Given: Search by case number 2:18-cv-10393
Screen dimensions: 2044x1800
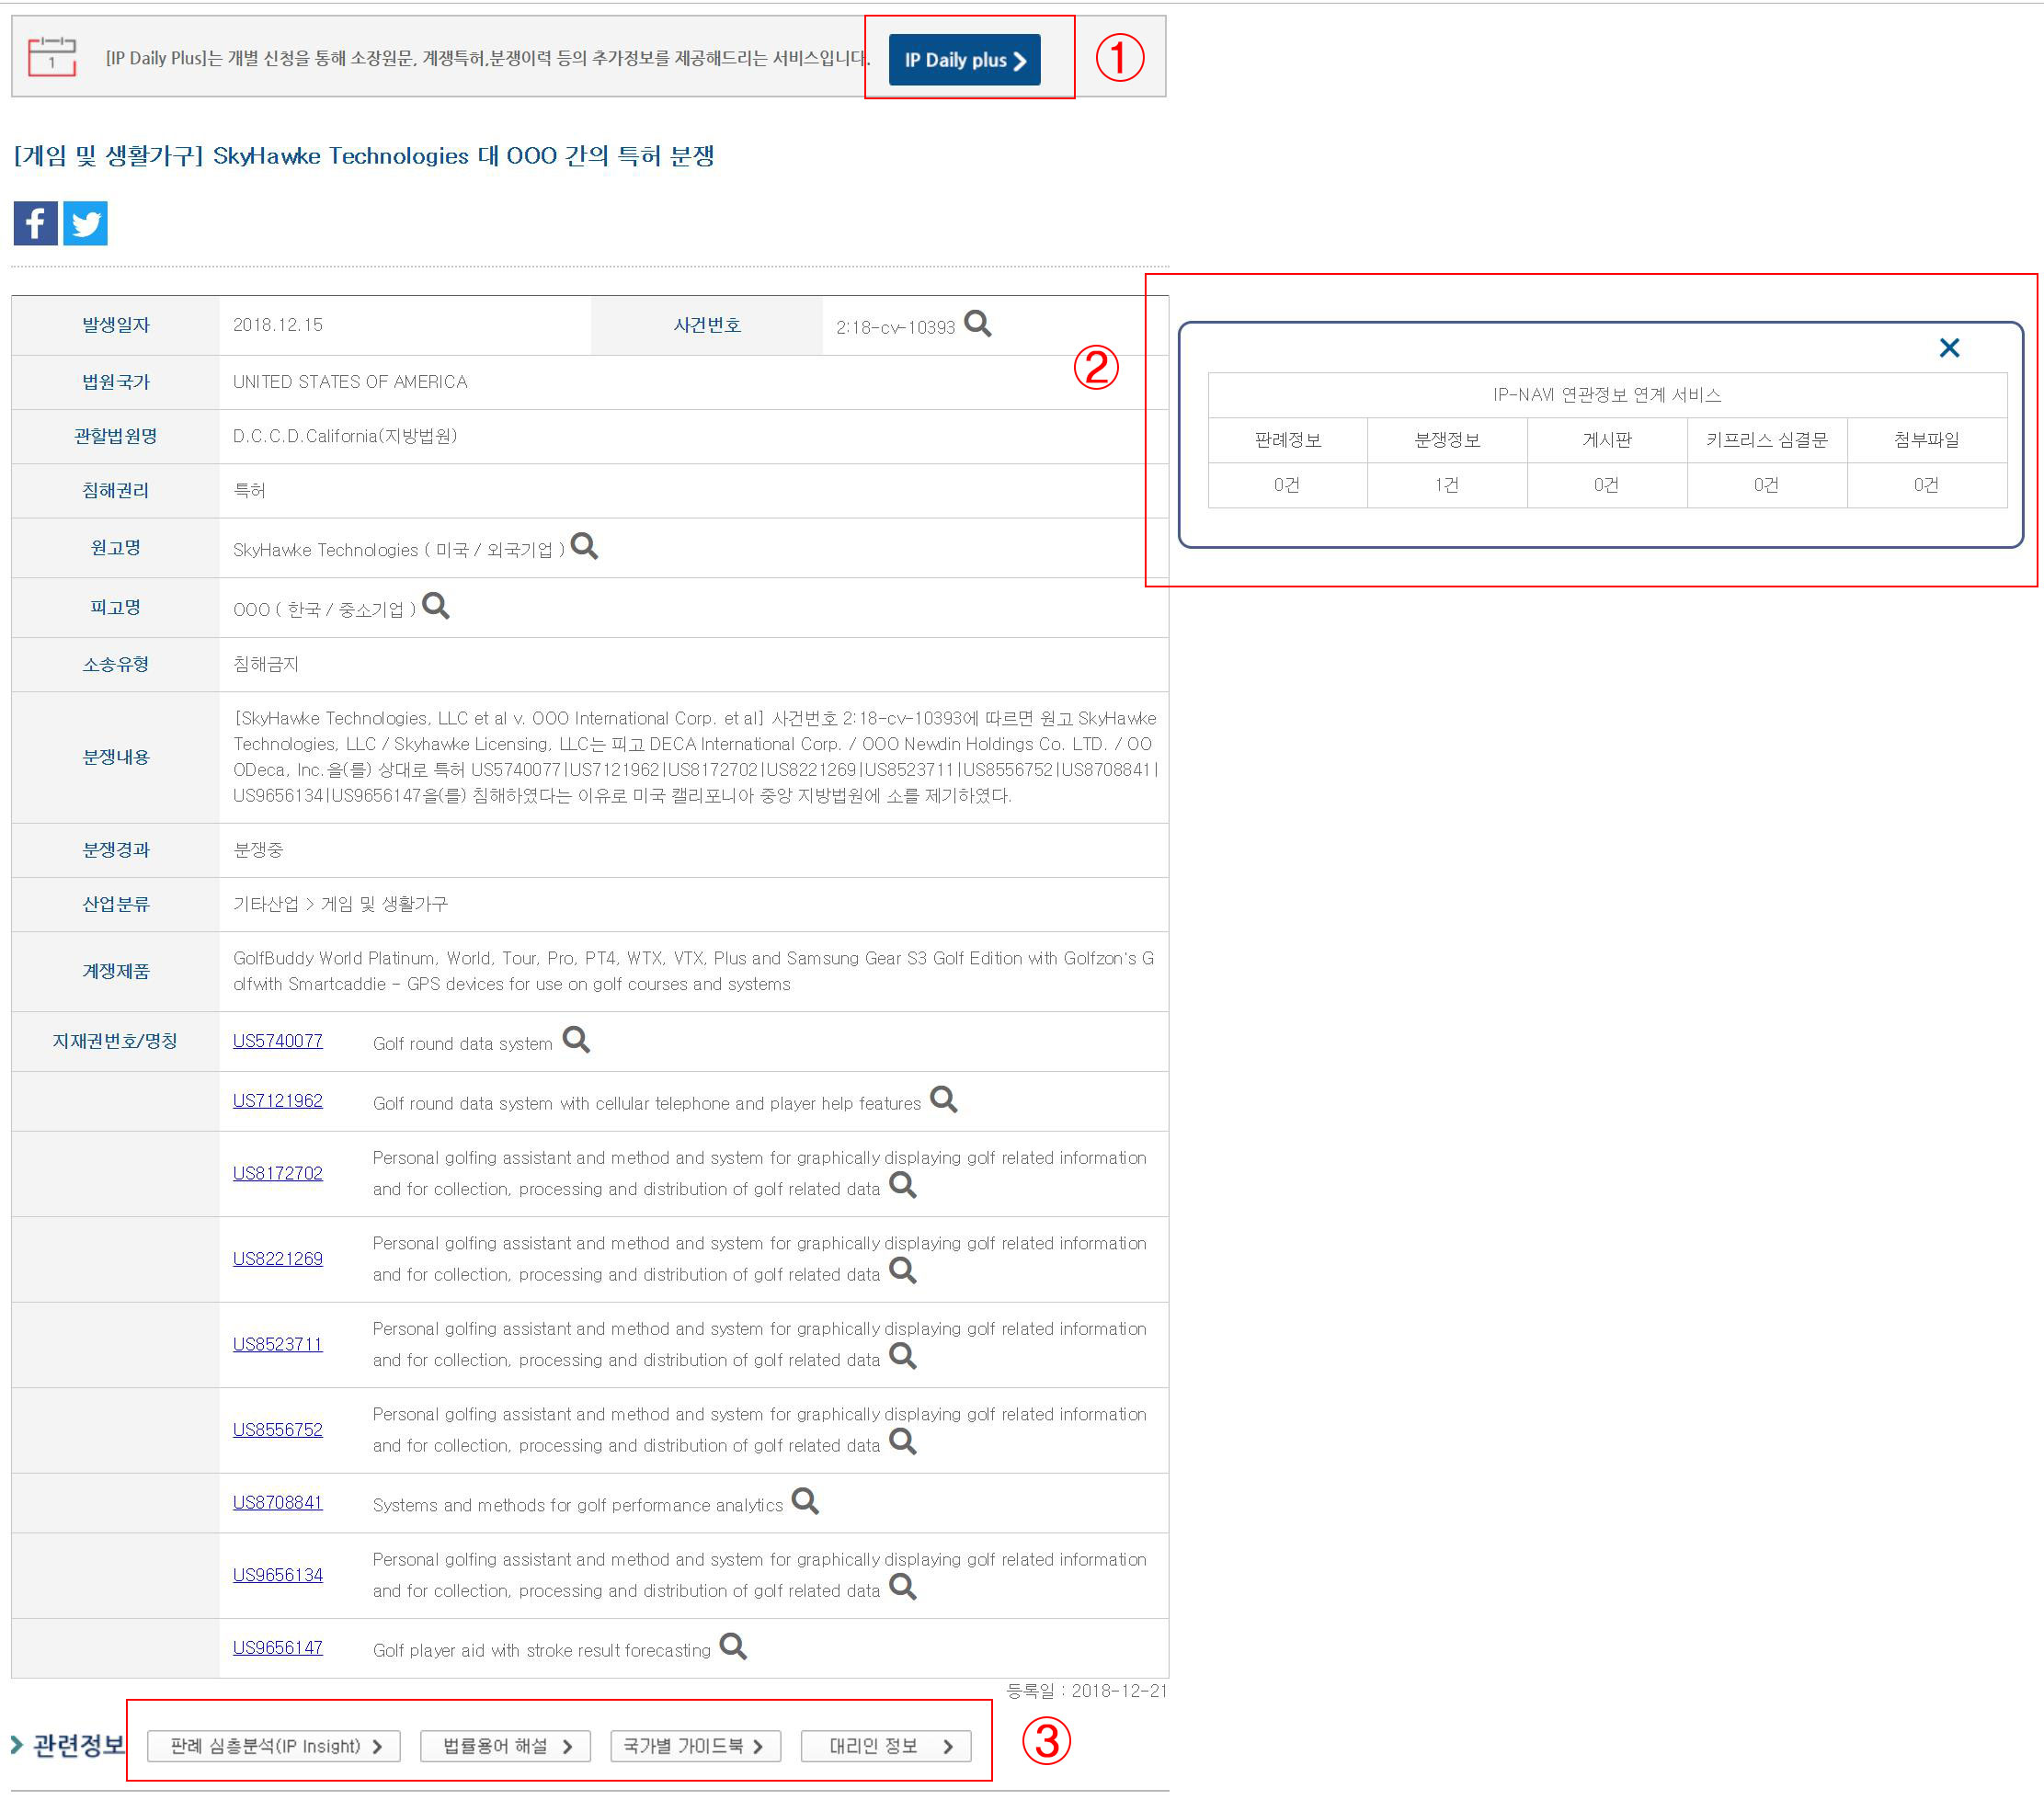Looking at the screenshot, I should (x=977, y=324).
